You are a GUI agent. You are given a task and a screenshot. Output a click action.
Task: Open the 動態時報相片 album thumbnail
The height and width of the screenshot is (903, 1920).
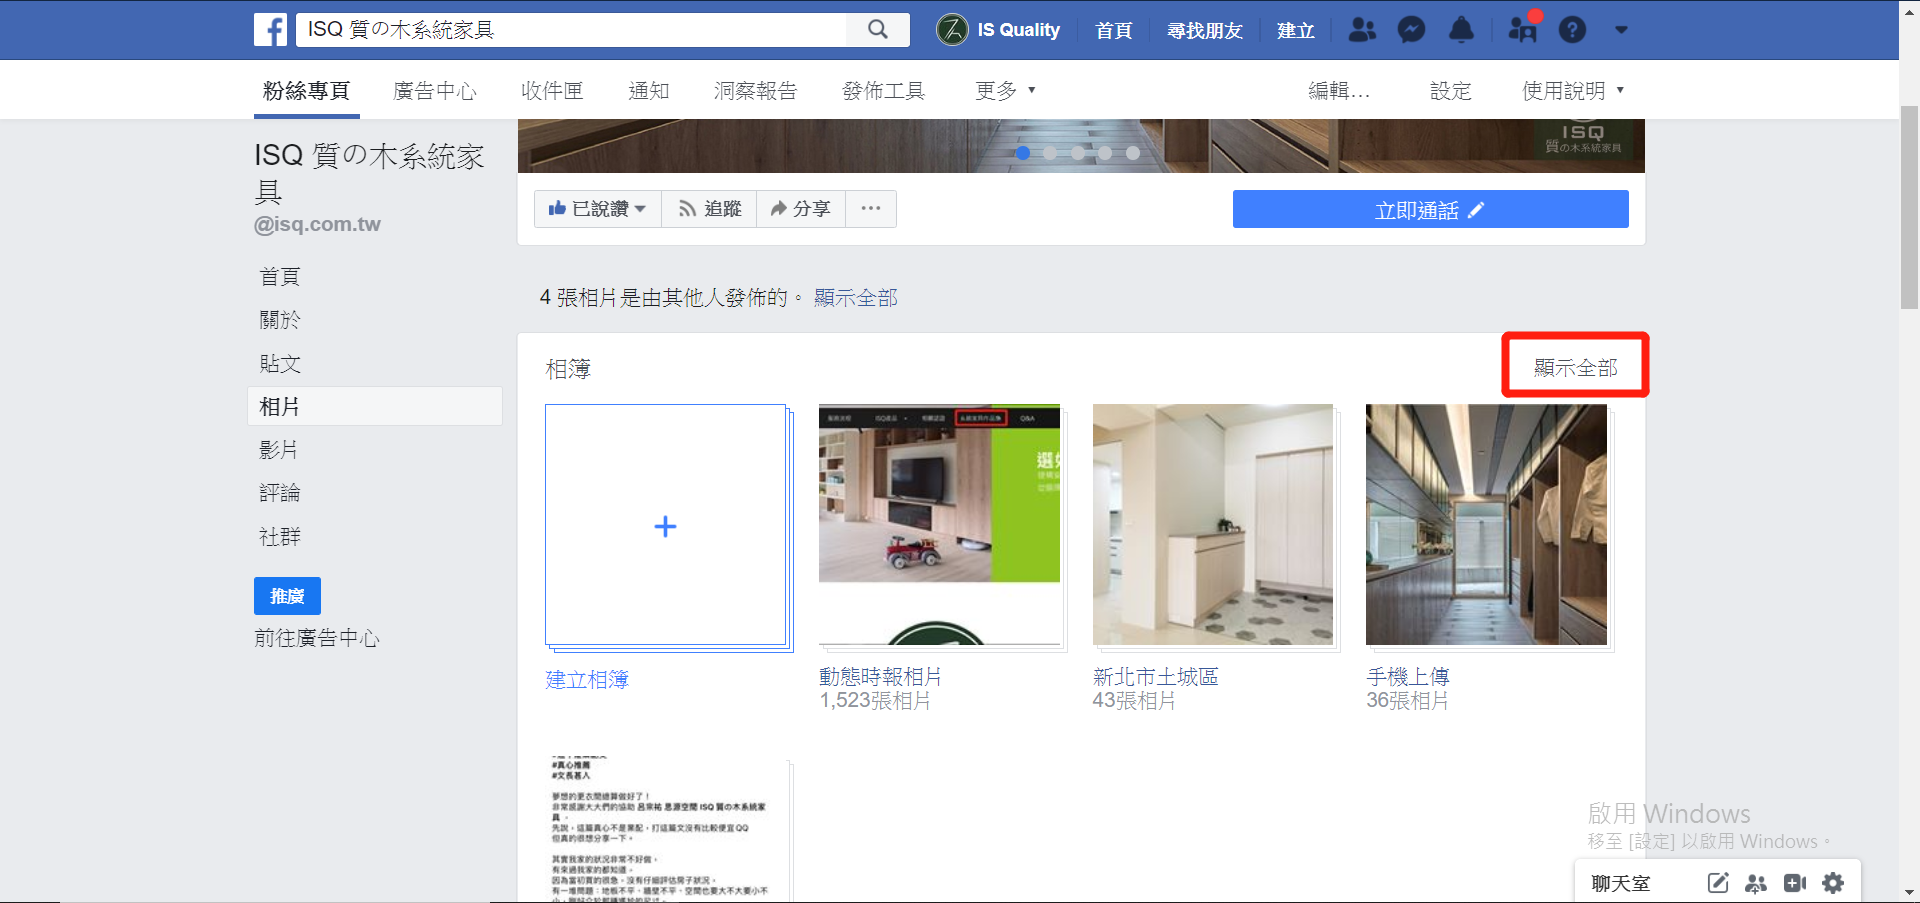point(941,526)
